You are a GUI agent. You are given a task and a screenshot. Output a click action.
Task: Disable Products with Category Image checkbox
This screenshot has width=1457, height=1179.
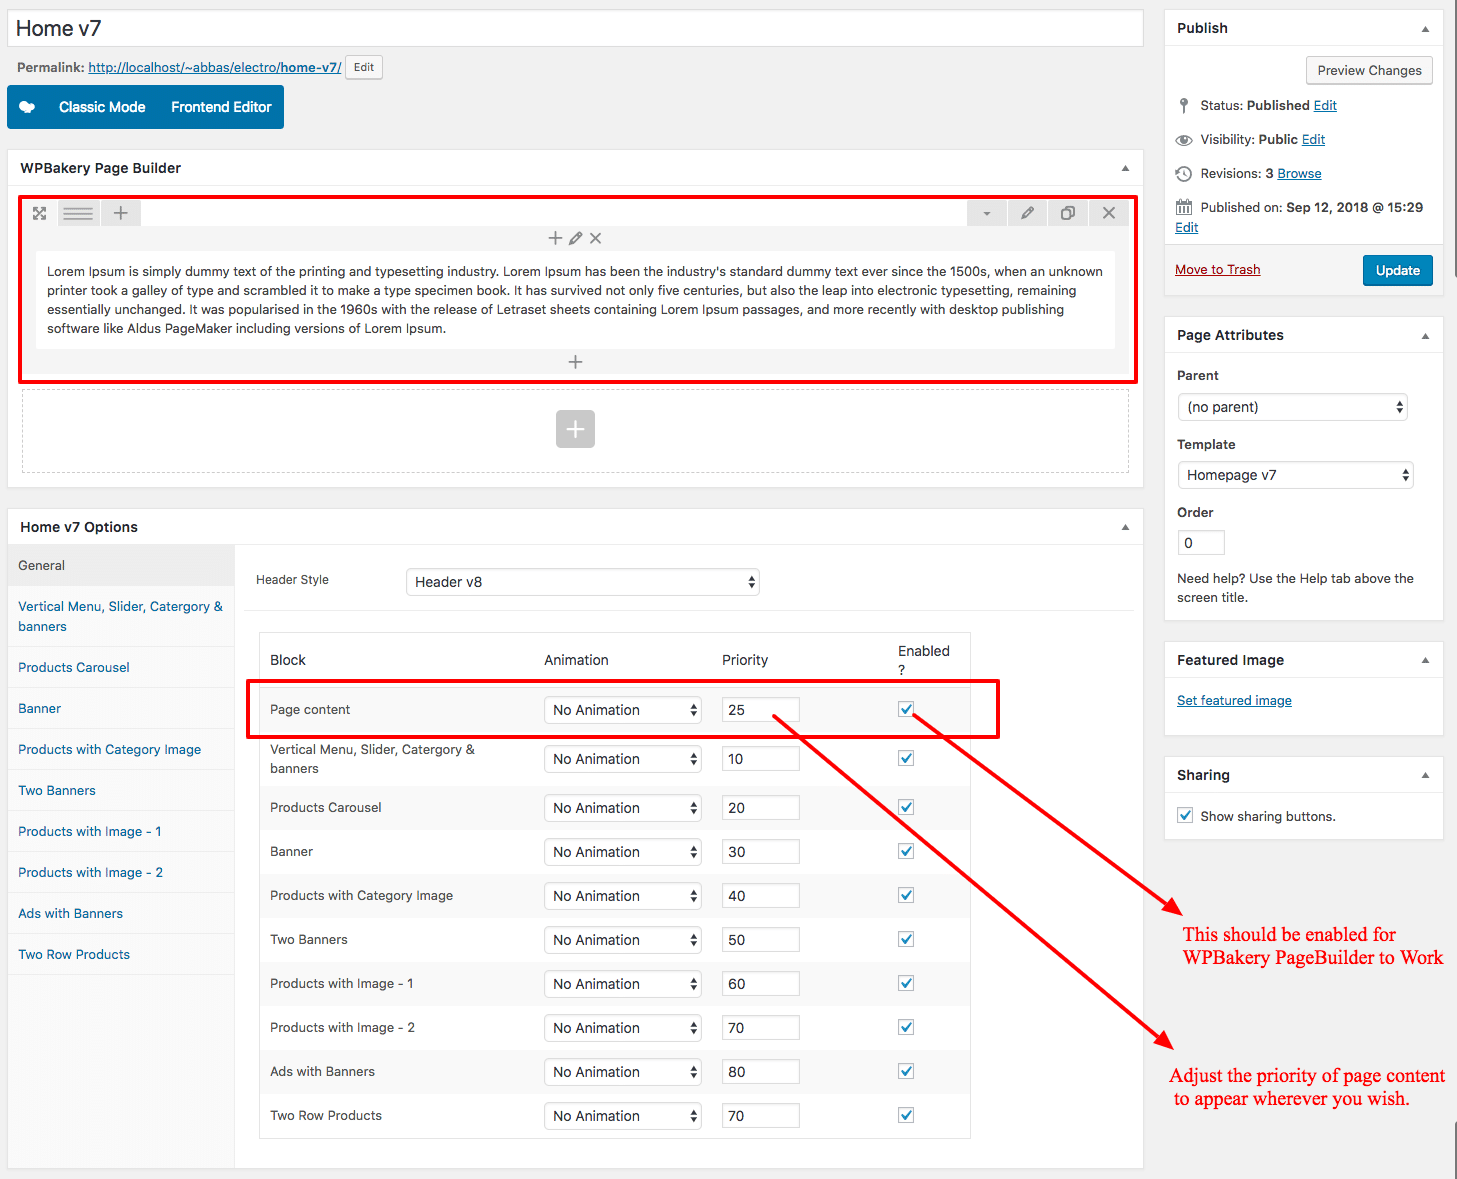906,895
